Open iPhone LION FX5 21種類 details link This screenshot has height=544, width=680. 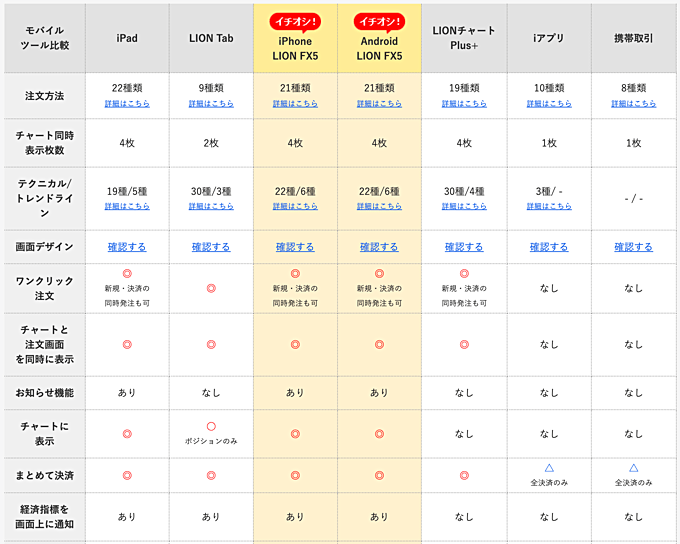click(295, 104)
